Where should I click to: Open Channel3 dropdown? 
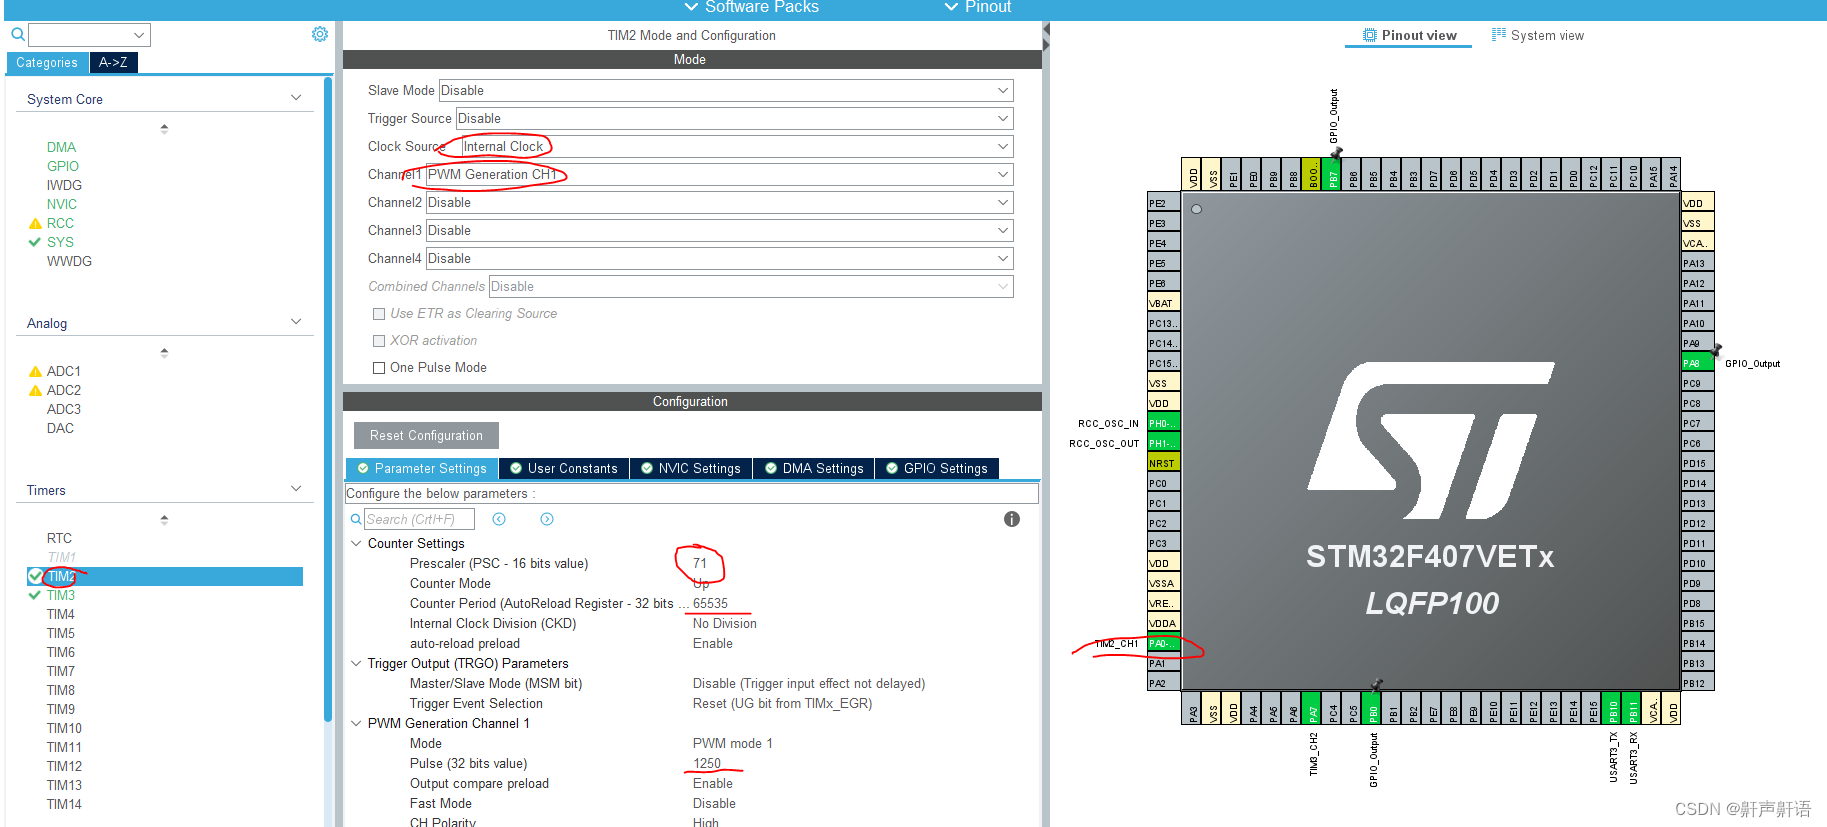720,231
